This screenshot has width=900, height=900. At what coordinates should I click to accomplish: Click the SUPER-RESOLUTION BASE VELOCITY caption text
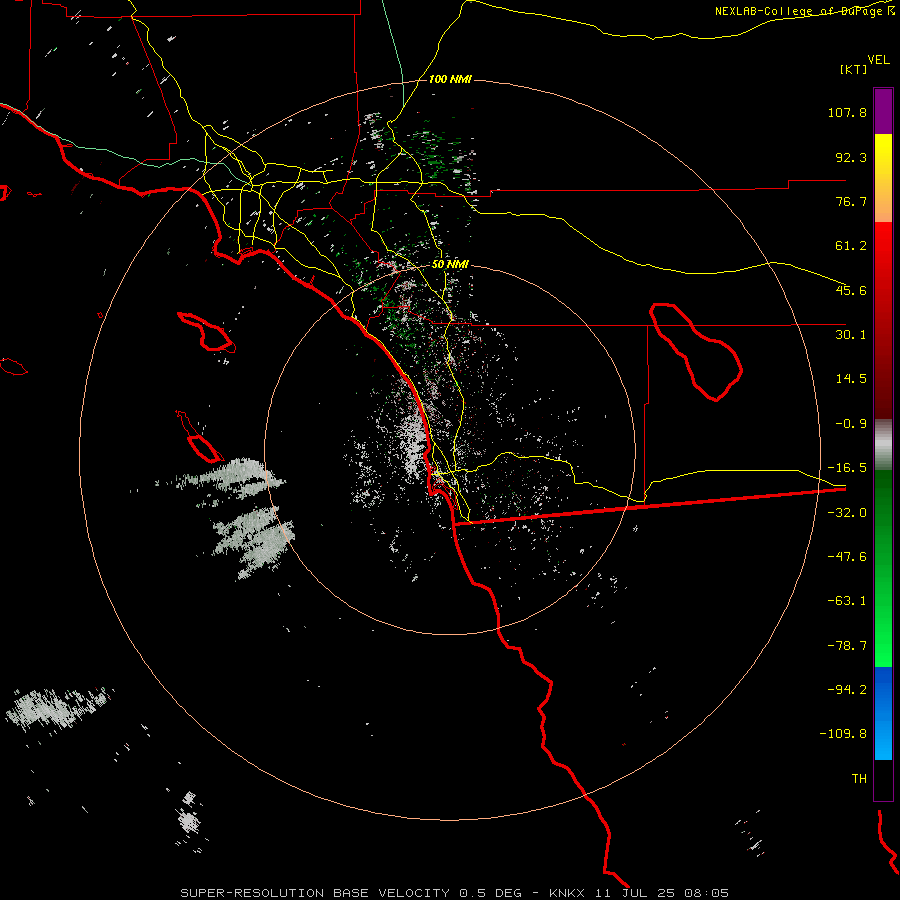tap(317, 893)
